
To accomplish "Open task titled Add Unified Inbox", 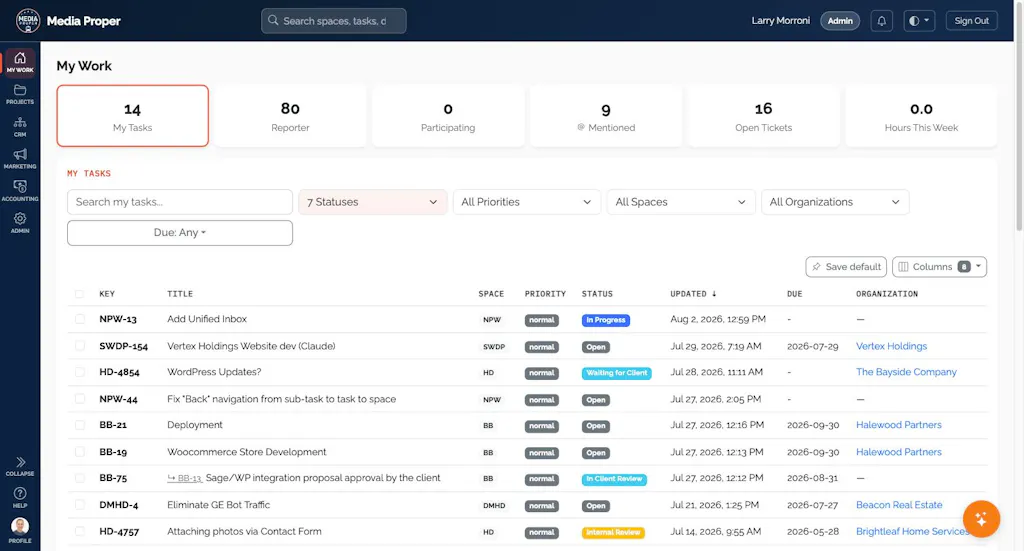I will [x=206, y=319].
